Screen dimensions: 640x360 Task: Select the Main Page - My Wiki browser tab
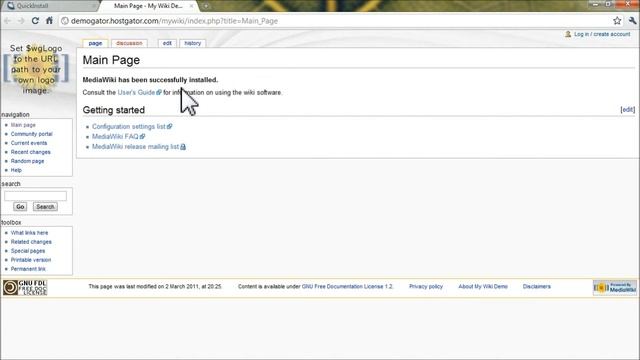coord(148,6)
